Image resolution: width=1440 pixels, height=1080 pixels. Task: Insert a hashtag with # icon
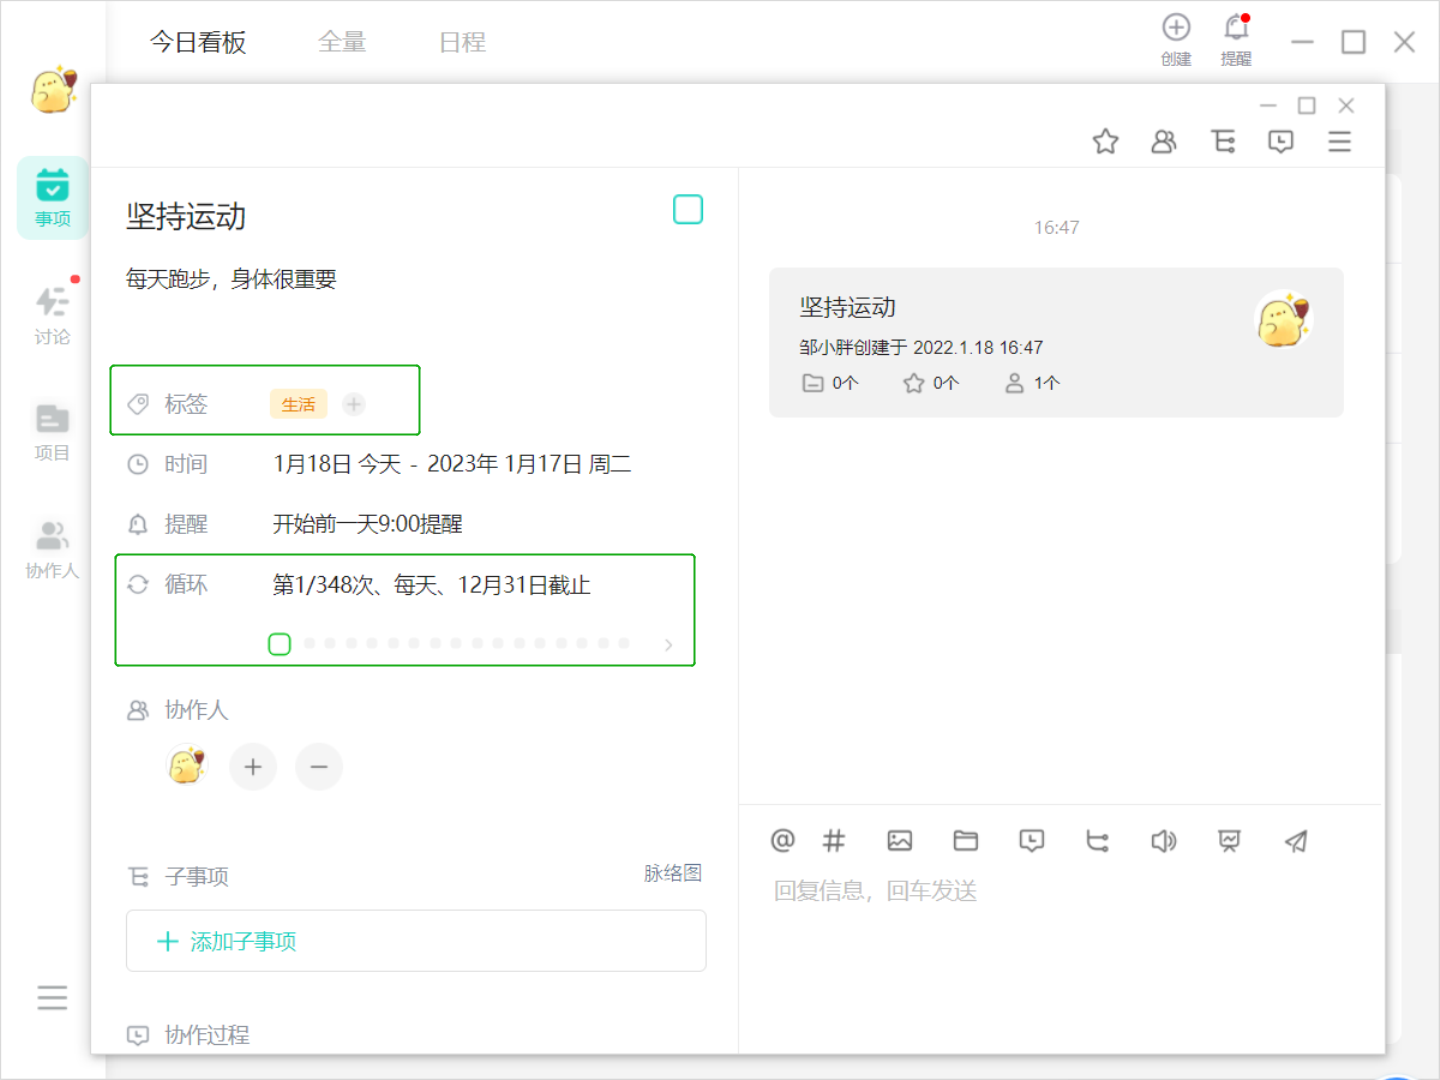(833, 841)
